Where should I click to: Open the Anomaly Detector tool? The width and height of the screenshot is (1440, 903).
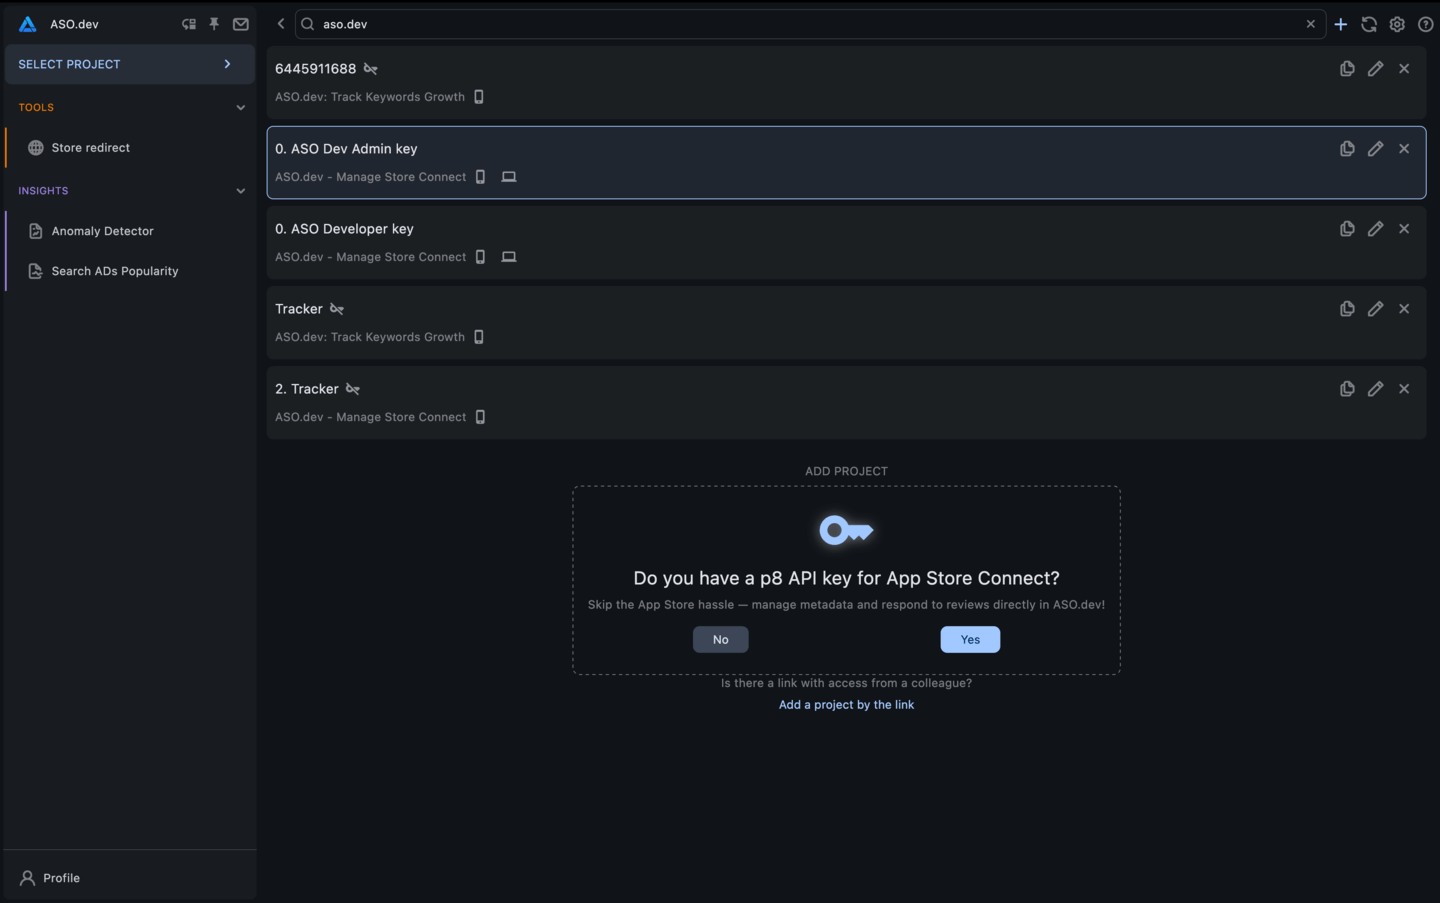pyautogui.click(x=101, y=230)
